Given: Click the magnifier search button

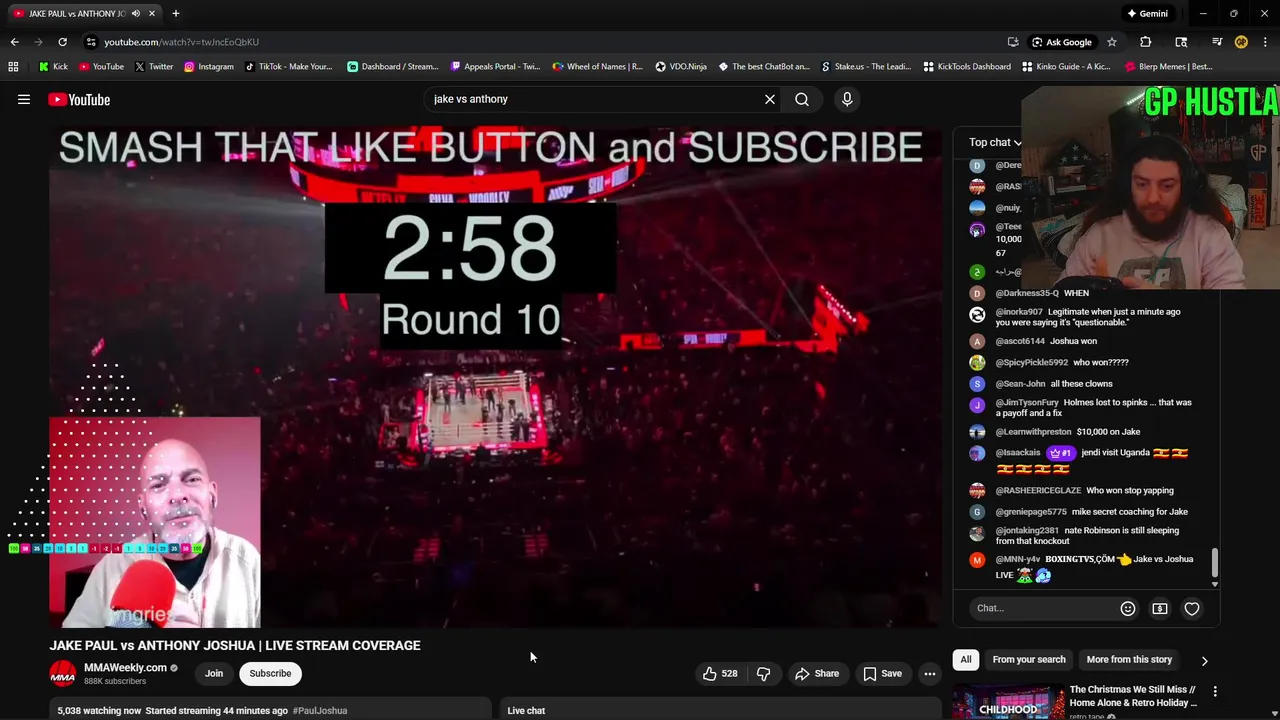Looking at the screenshot, I should coord(802,99).
